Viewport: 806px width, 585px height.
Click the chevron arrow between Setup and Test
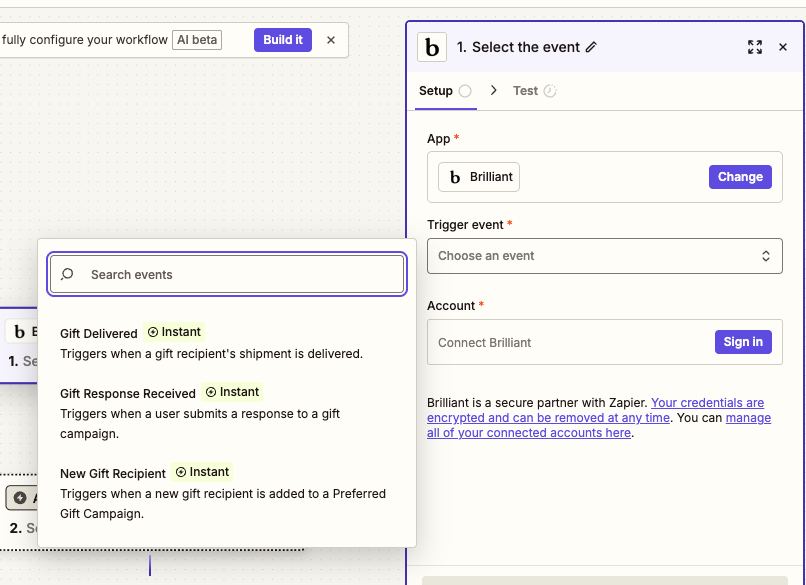point(493,90)
